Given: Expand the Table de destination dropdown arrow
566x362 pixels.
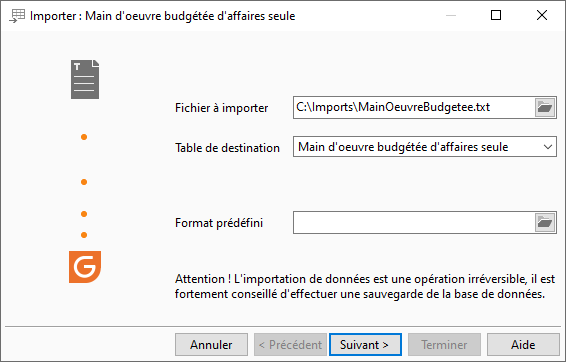Looking at the screenshot, I should [548, 147].
